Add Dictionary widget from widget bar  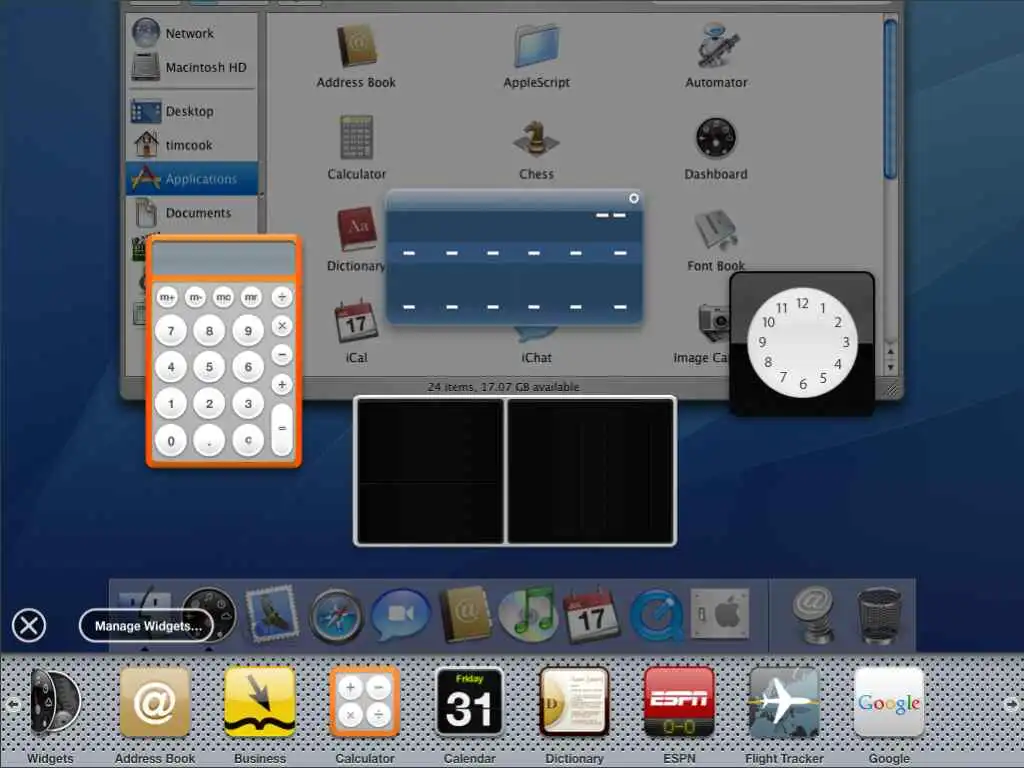(x=574, y=702)
